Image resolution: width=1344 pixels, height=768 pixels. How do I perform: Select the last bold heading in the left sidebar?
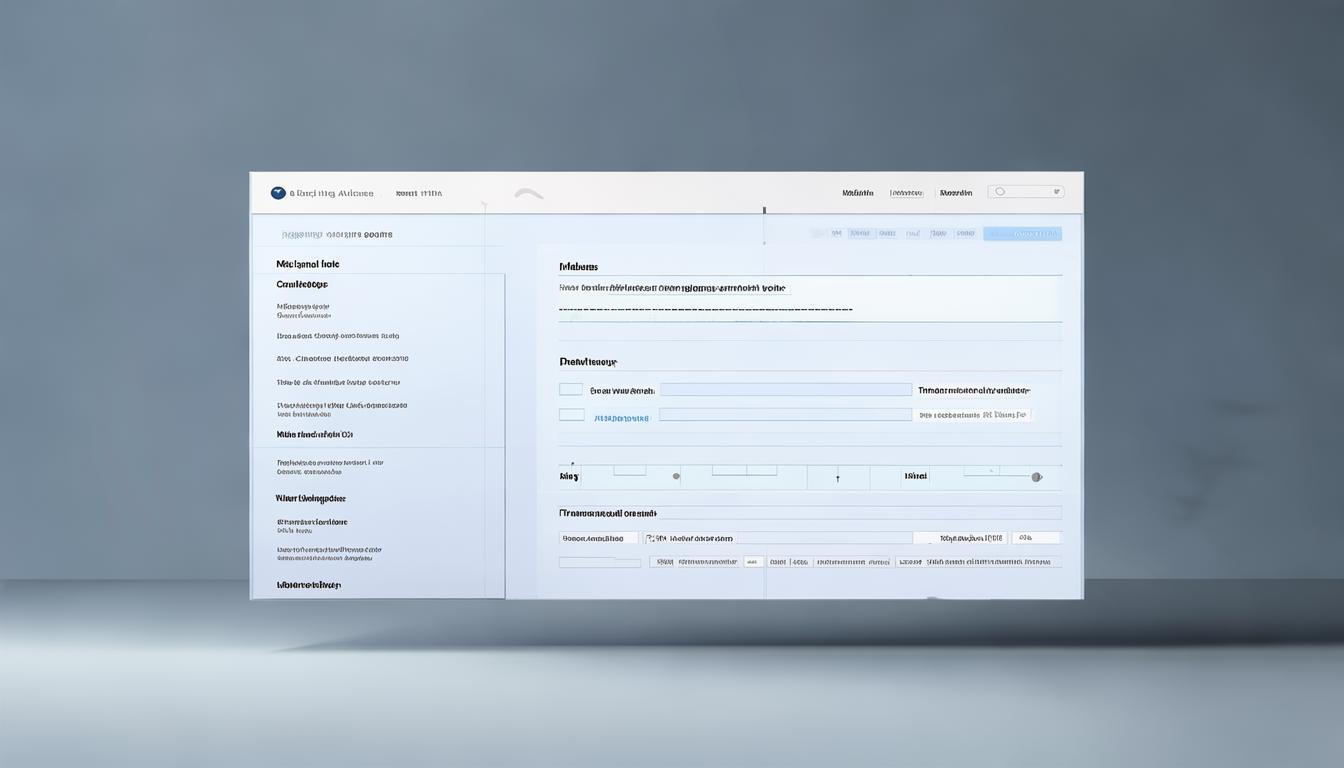click(x=308, y=585)
